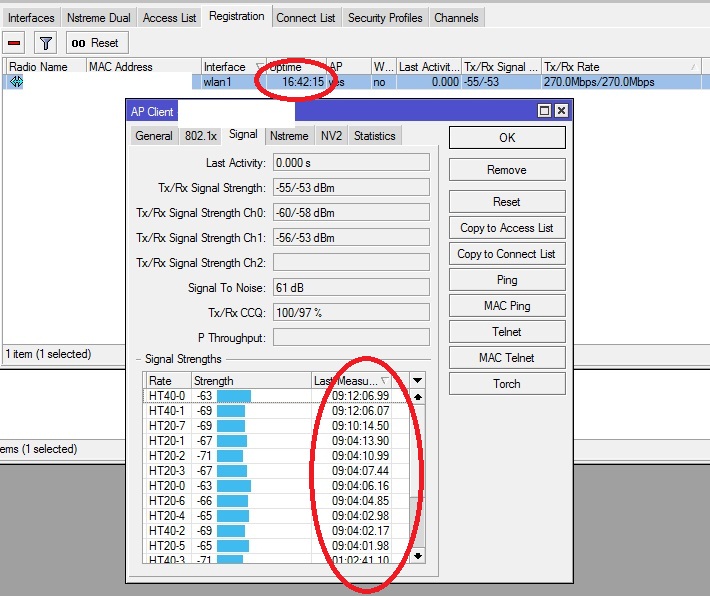Click the Reset button in AP Client dialog
The width and height of the screenshot is (710, 596).
point(507,202)
